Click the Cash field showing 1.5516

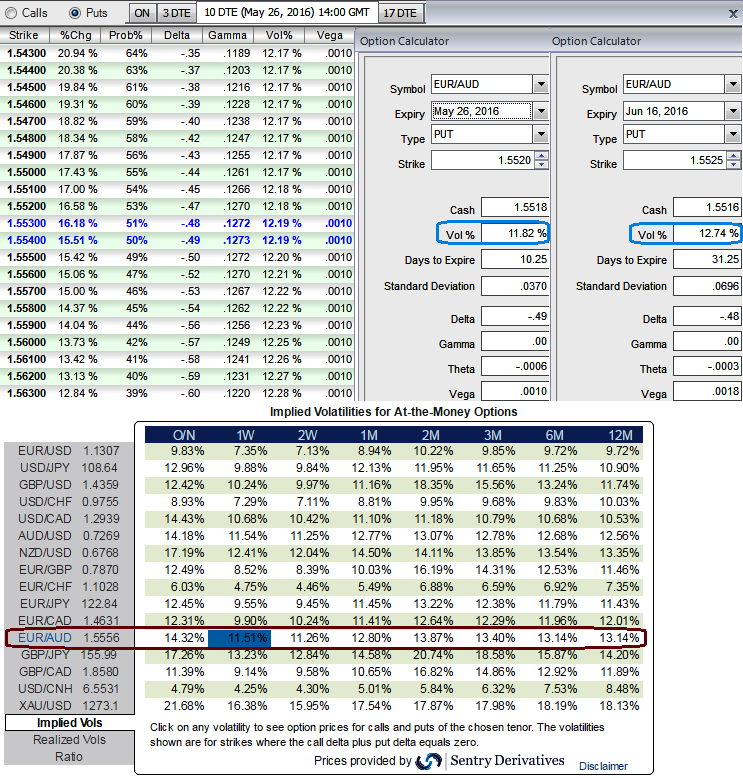[x=706, y=207]
